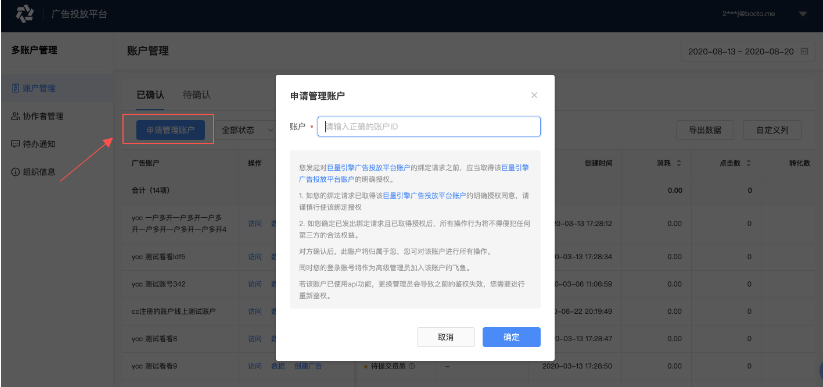Select 协作者管理 in left sidebar
This screenshot has width=823, height=387.
coord(44,116)
